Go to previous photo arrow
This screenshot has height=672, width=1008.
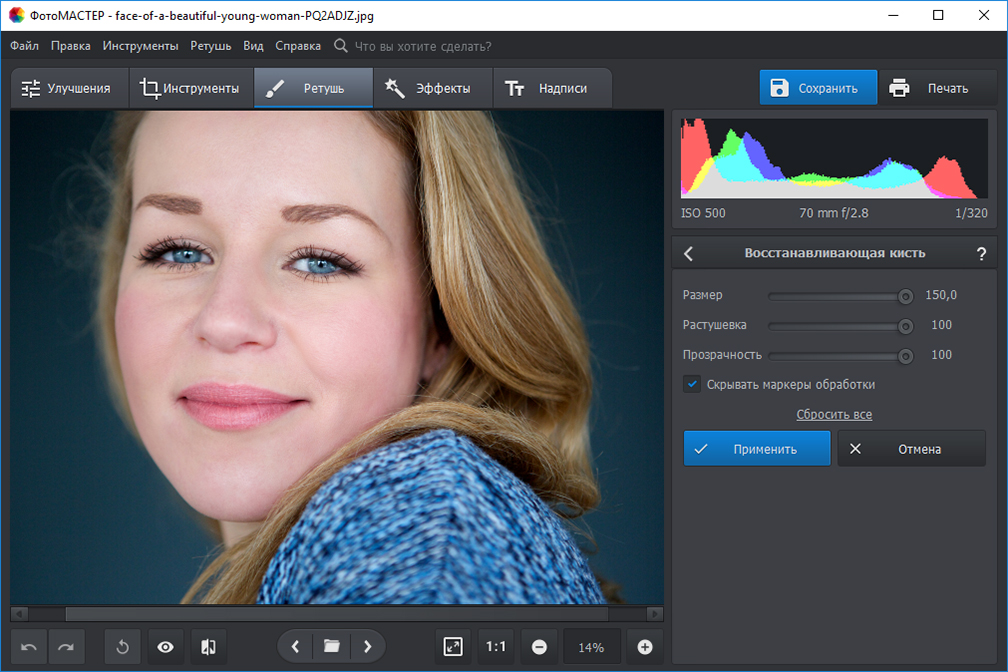click(296, 646)
